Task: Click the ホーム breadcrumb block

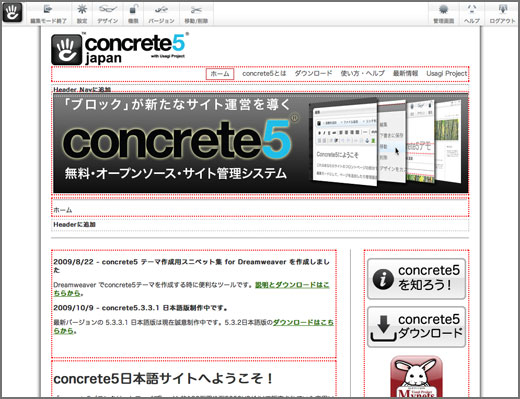Action: point(260,208)
